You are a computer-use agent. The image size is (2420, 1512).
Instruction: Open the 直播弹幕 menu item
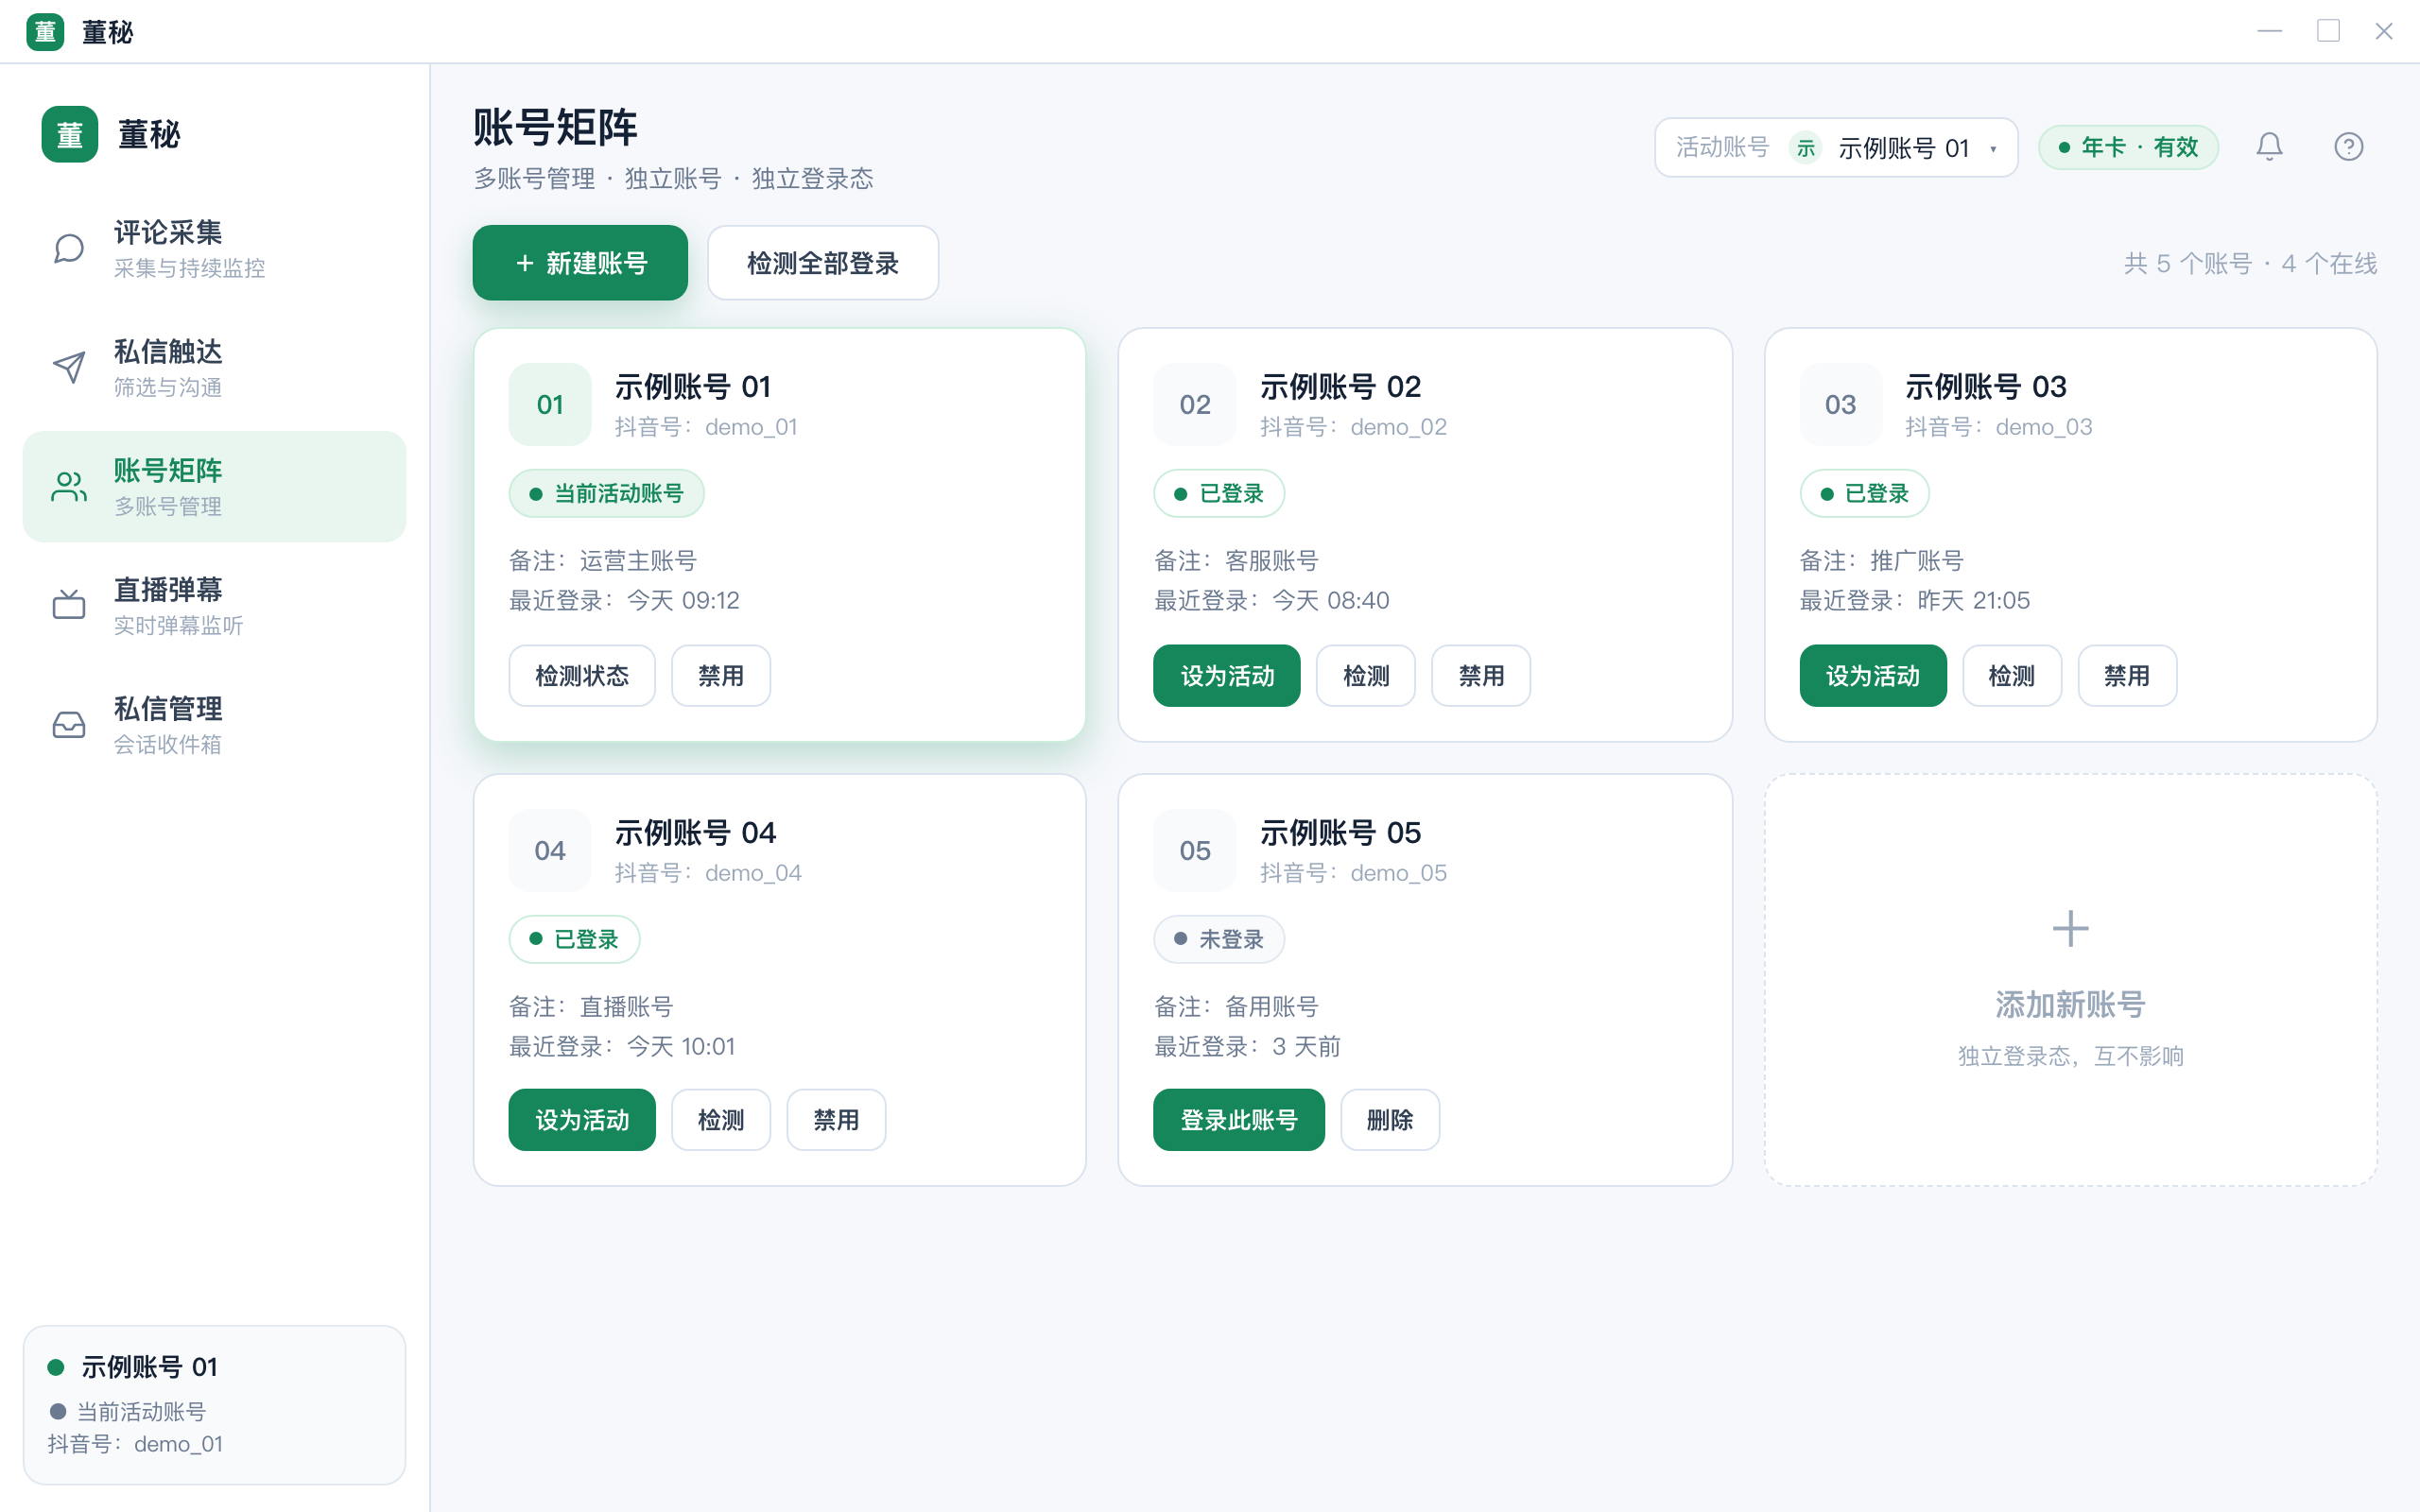(x=214, y=605)
